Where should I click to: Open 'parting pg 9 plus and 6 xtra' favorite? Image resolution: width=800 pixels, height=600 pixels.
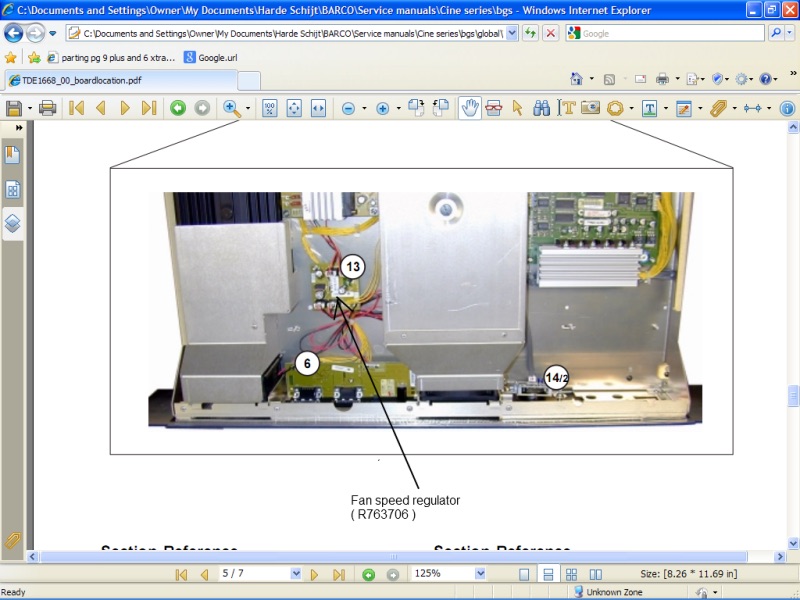tap(111, 58)
